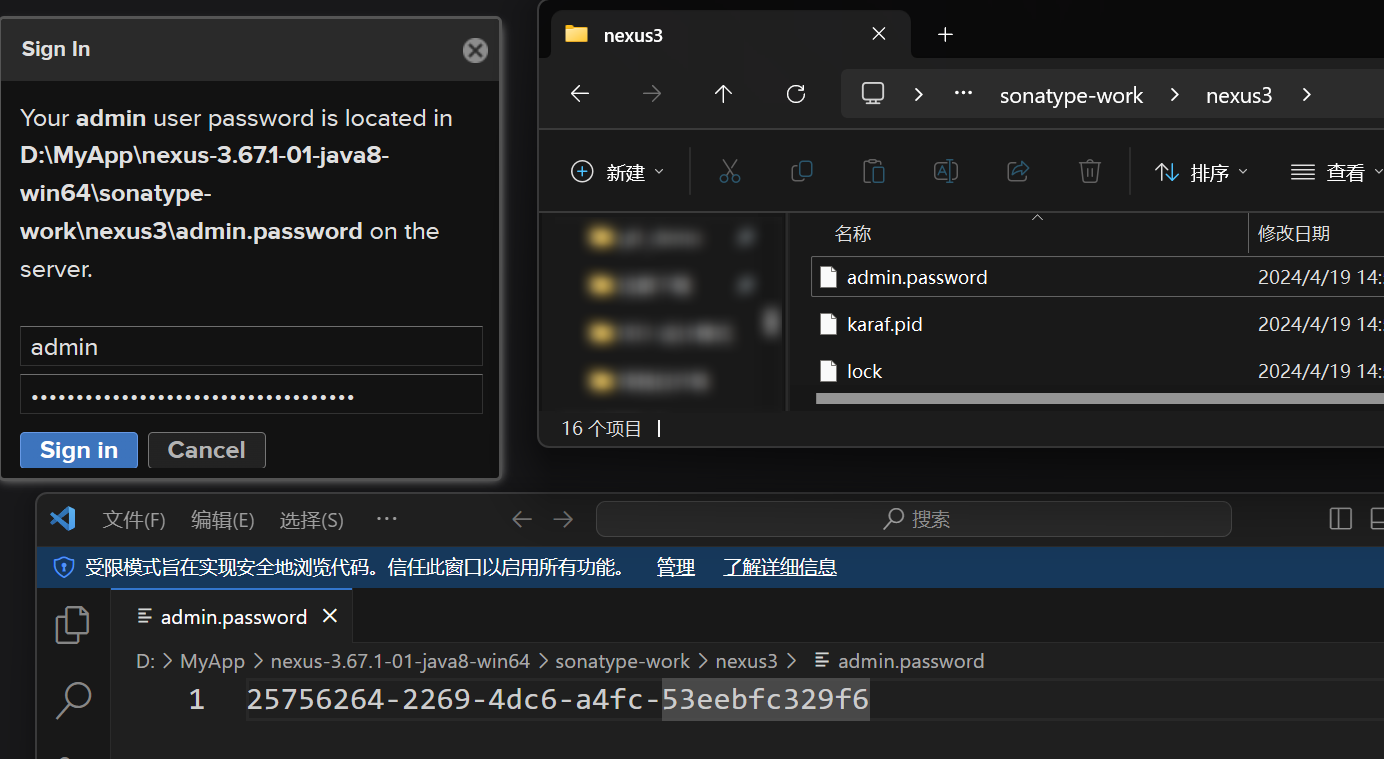Refresh the nexus3 folder view

point(796,94)
